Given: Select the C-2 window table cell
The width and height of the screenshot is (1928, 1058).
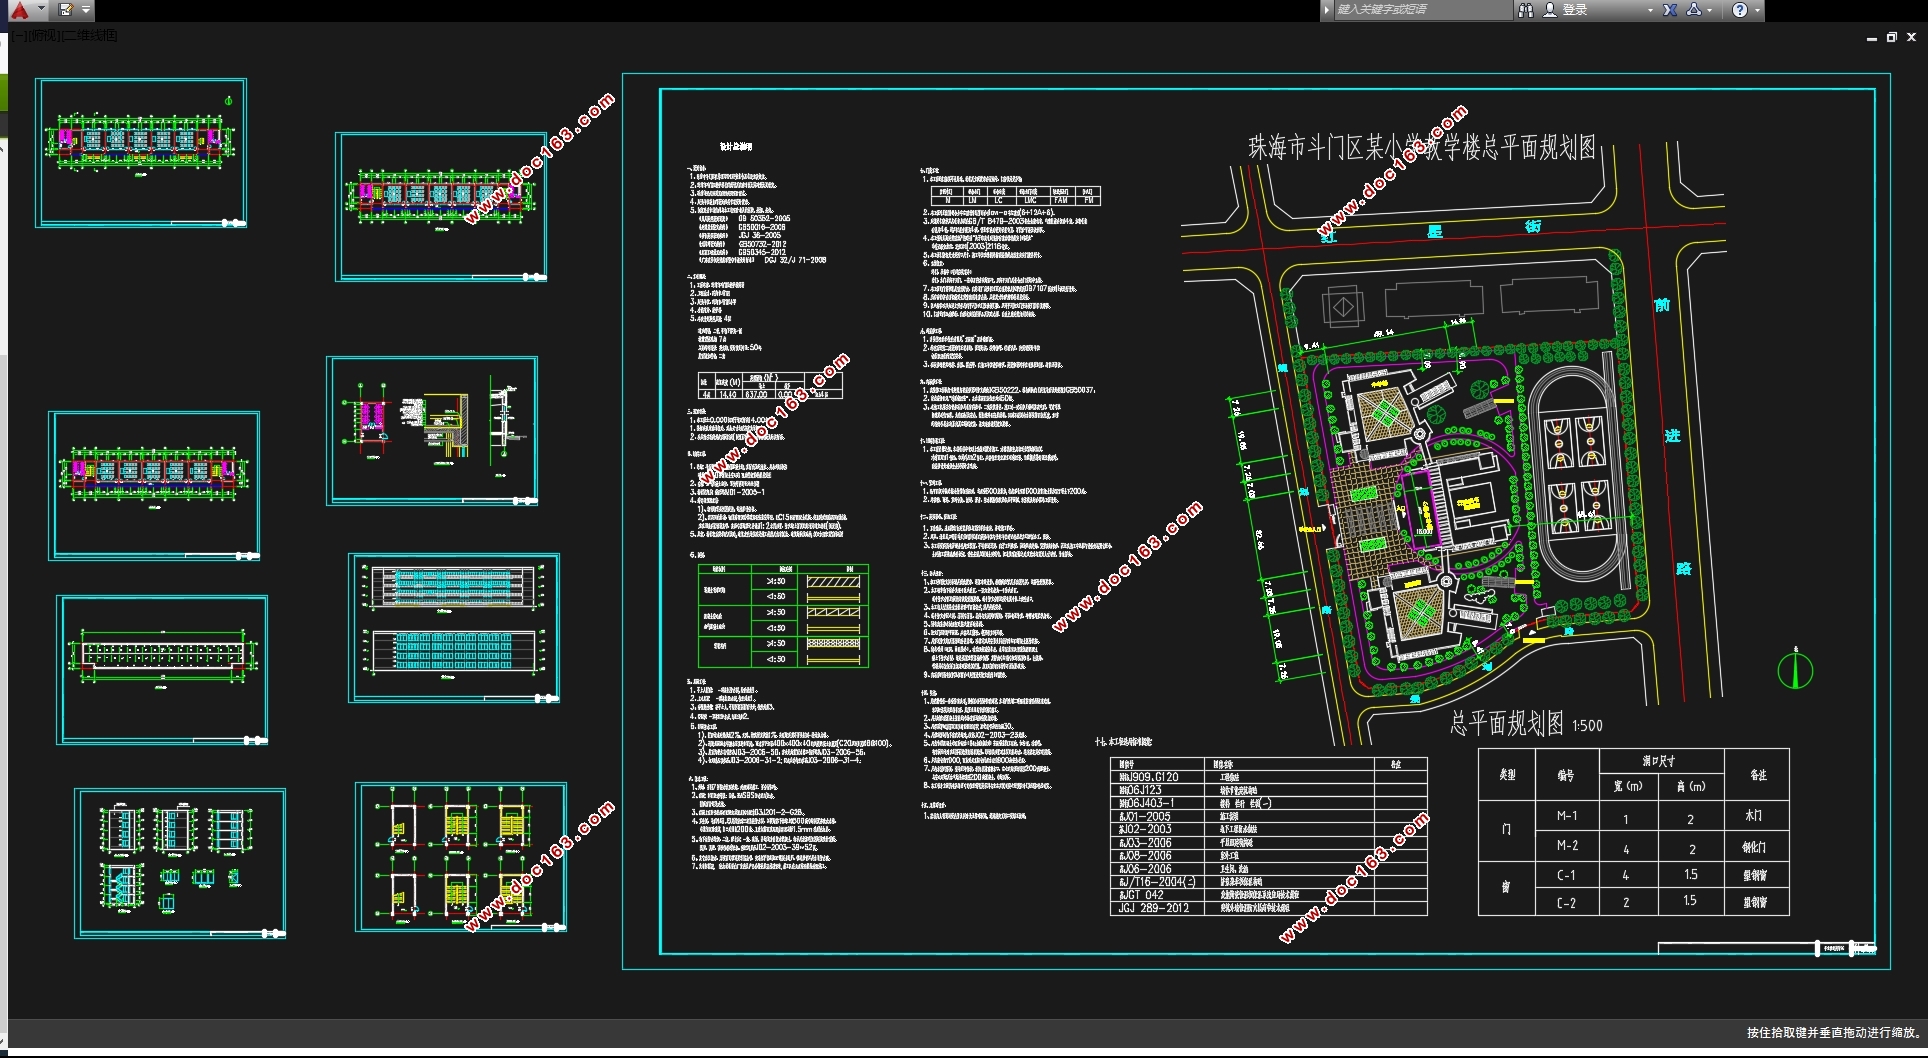Looking at the screenshot, I should tap(1566, 902).
